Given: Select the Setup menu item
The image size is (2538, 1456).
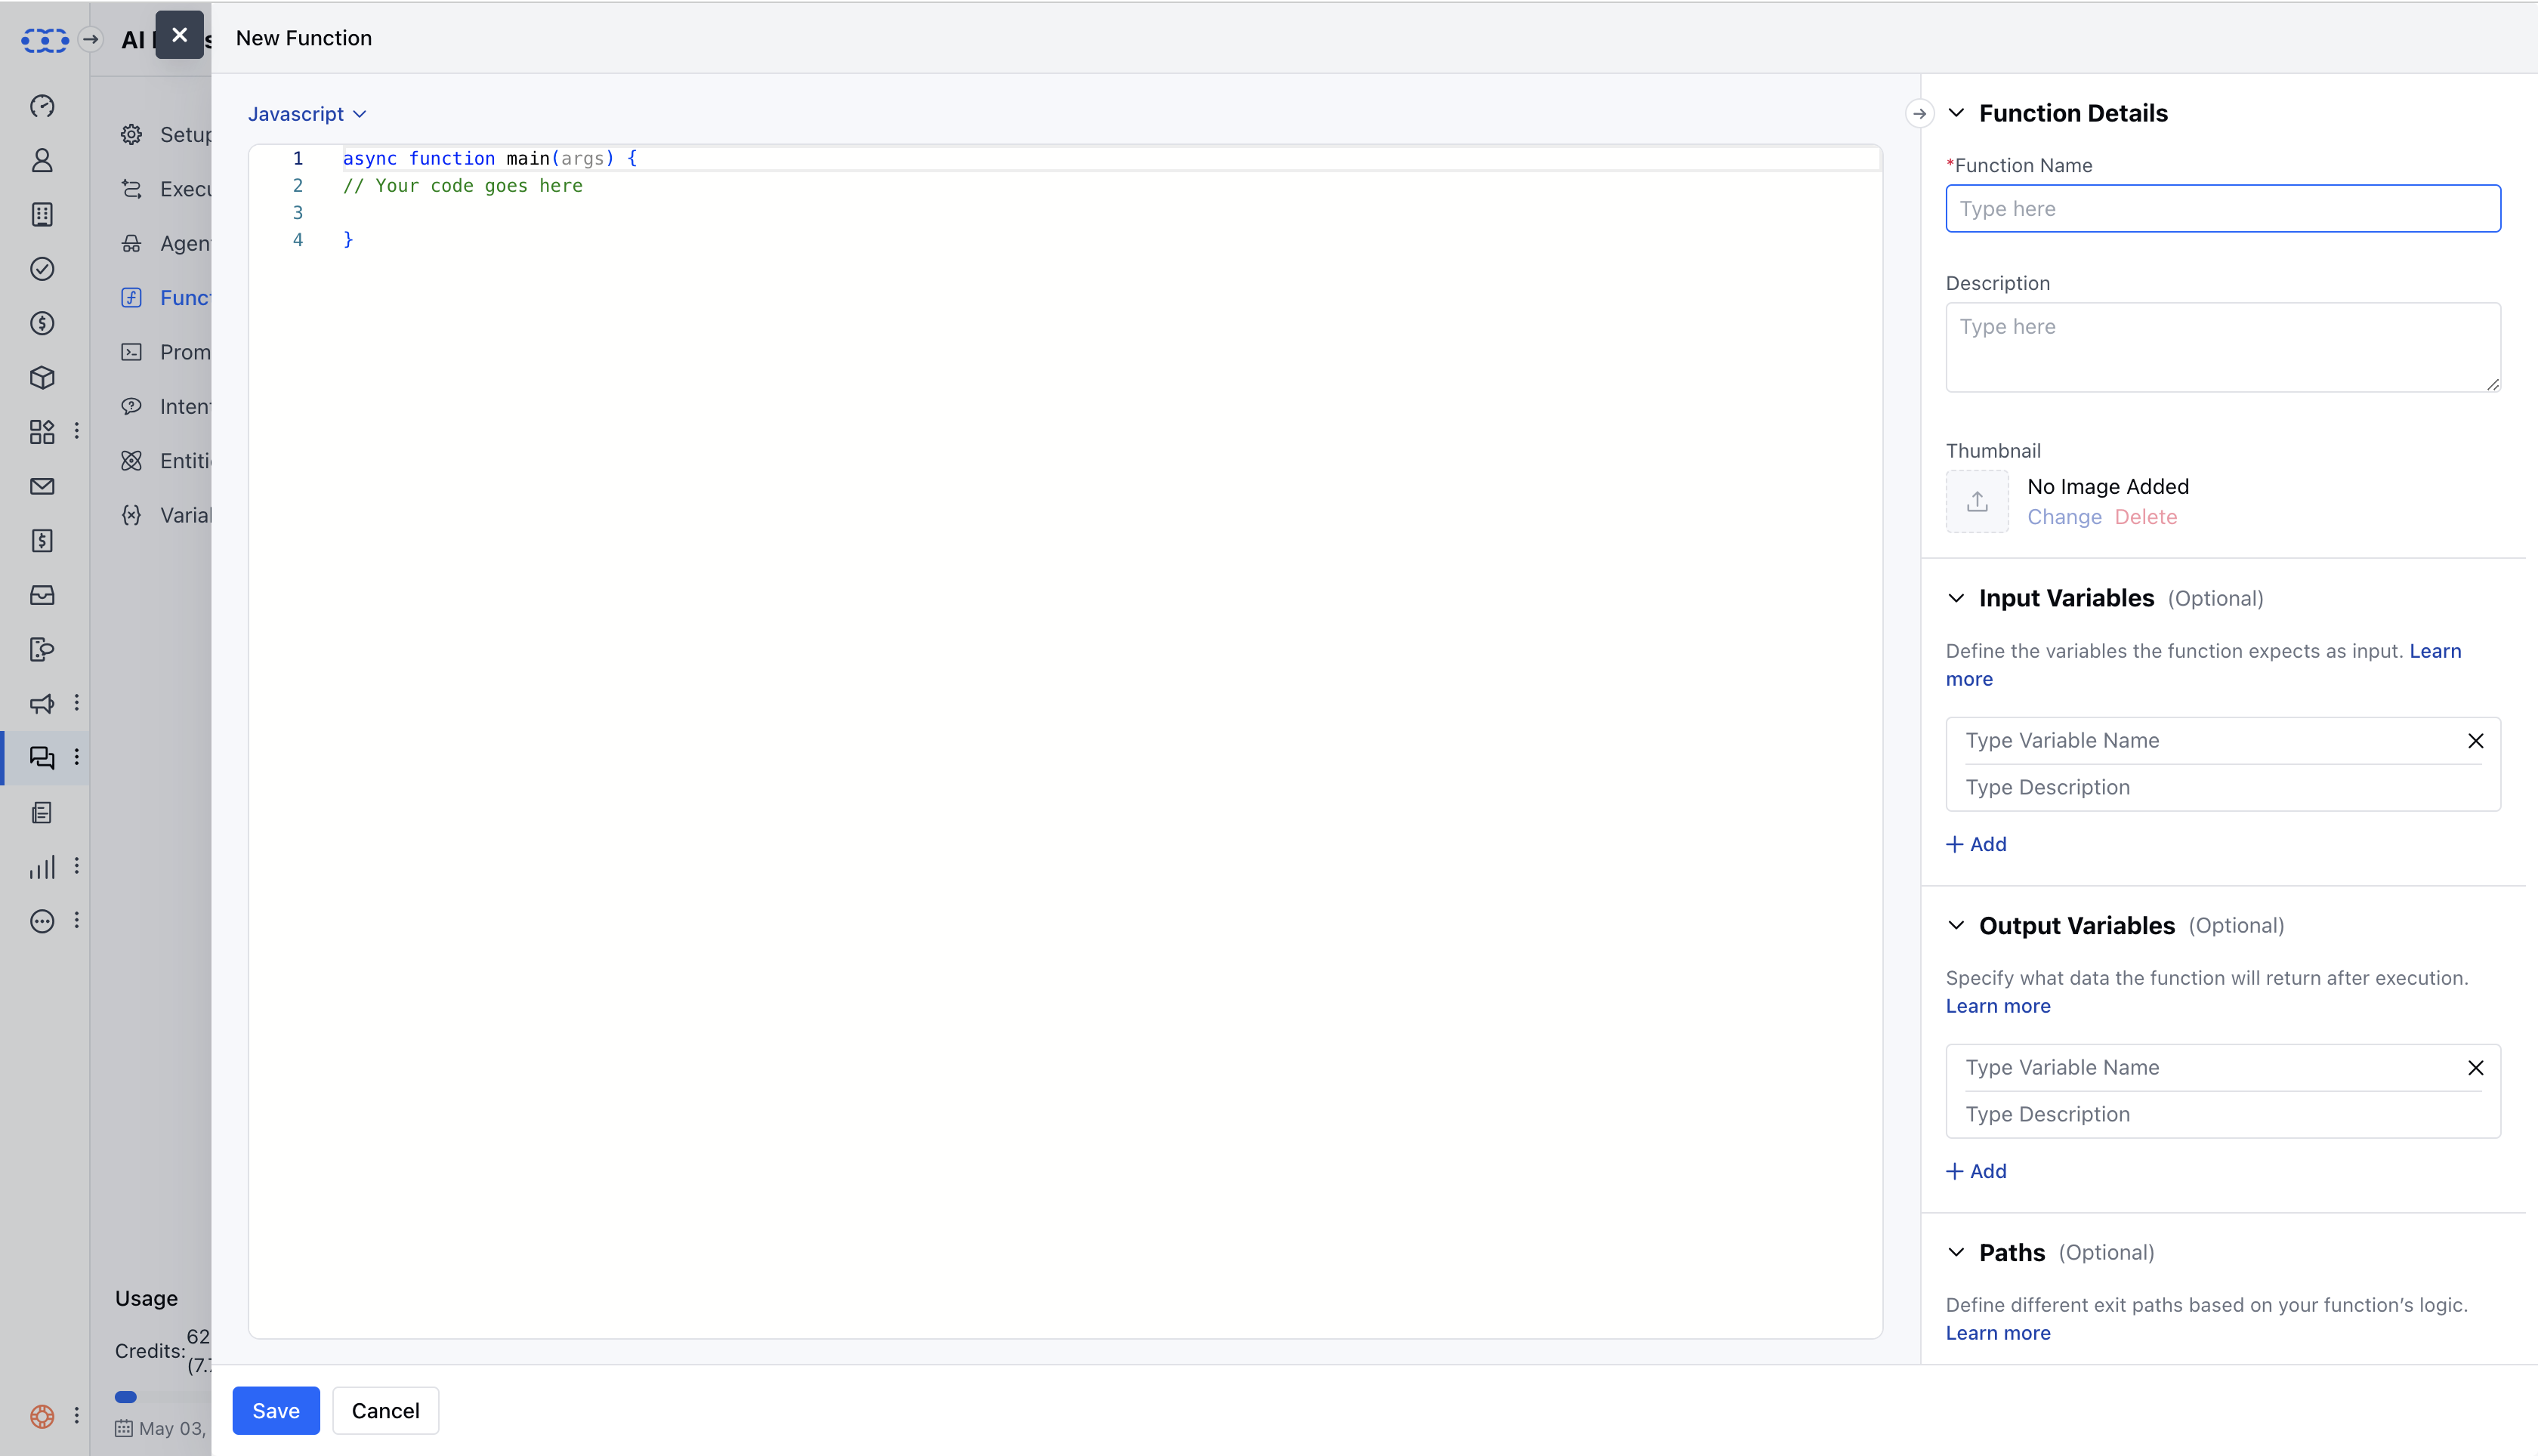Looking at the screenshot, I should click(x=165, y=135).
